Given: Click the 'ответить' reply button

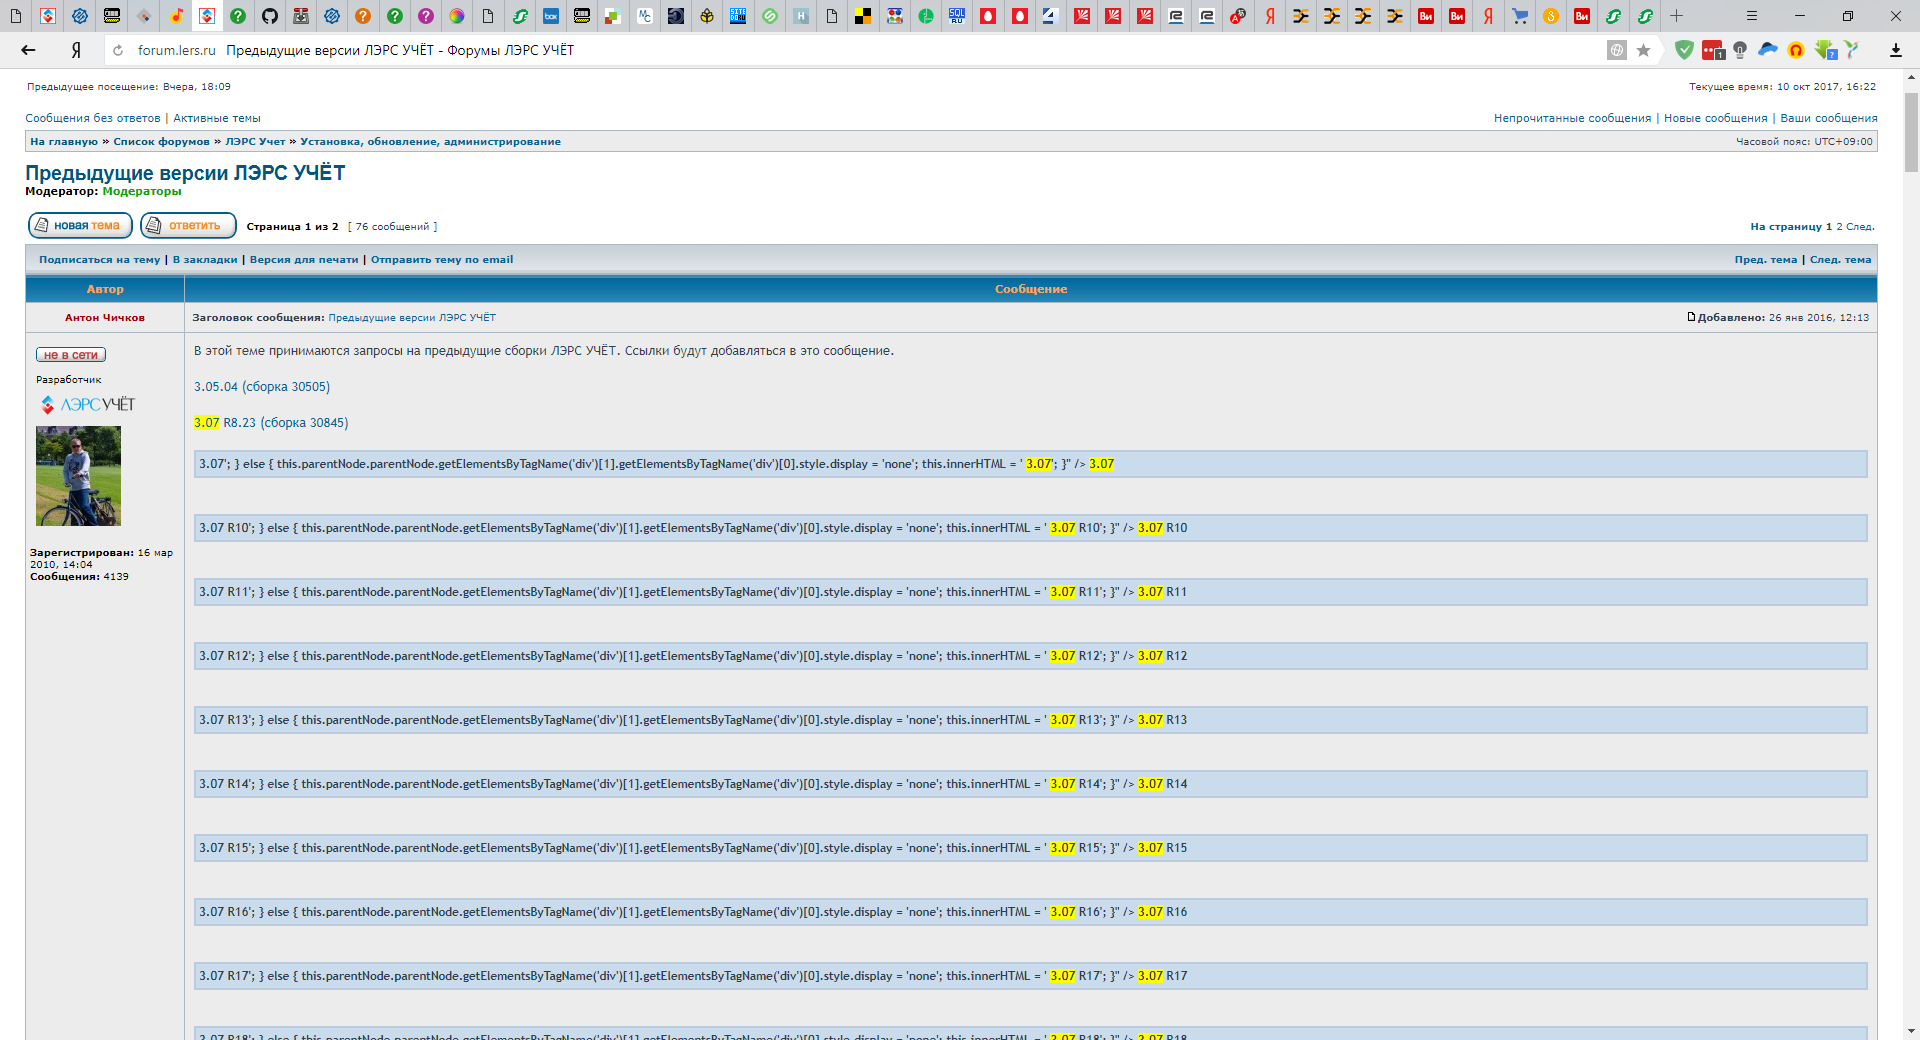Looking at the screenshot, I should tap(188, 226).
